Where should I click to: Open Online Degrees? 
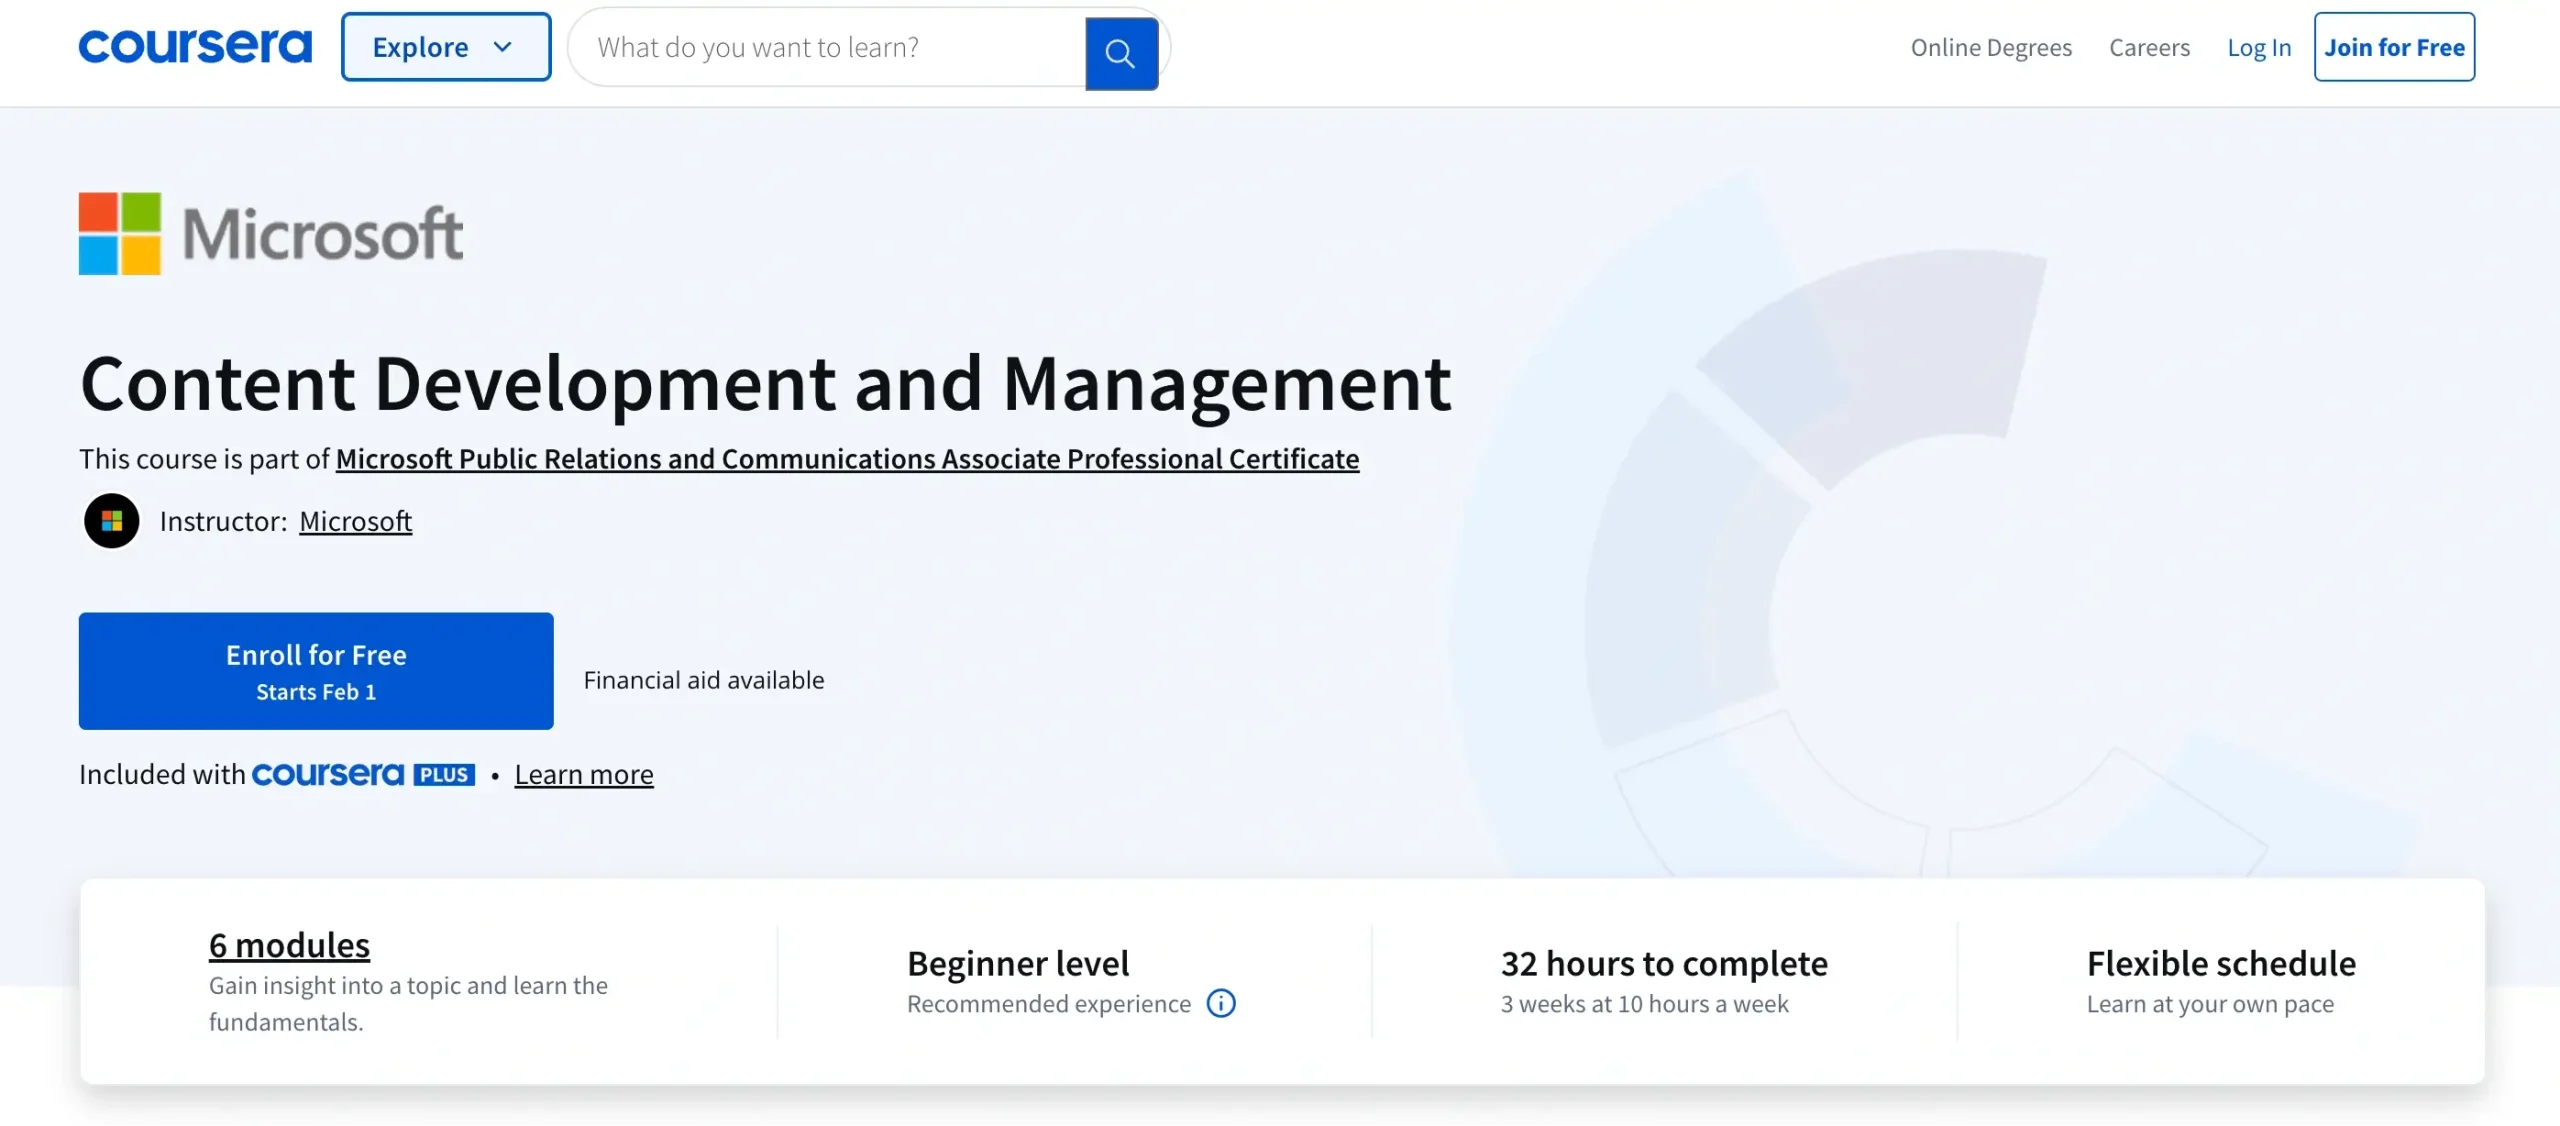[1991, 47]
